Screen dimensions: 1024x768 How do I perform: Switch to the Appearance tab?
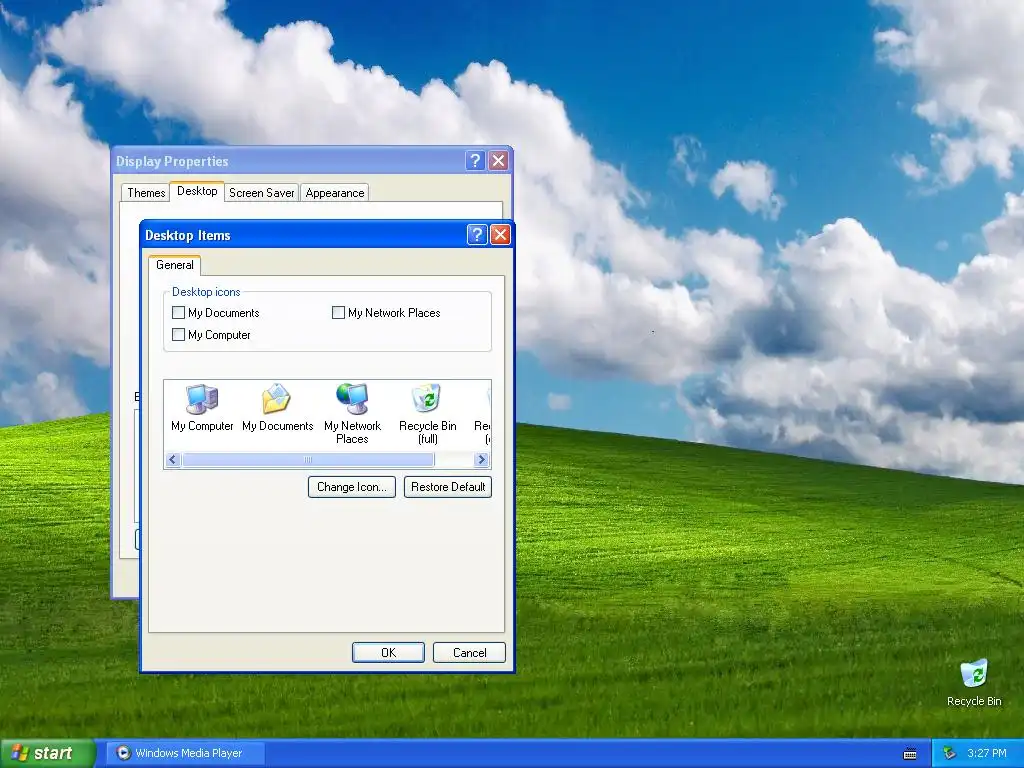(335, 193)
